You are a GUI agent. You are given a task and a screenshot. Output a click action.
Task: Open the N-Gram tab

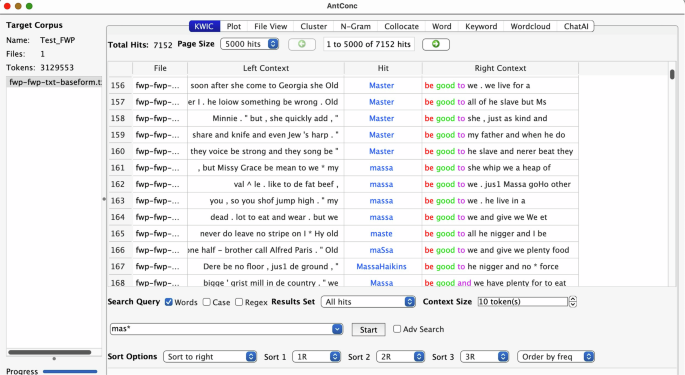point(355,26)
